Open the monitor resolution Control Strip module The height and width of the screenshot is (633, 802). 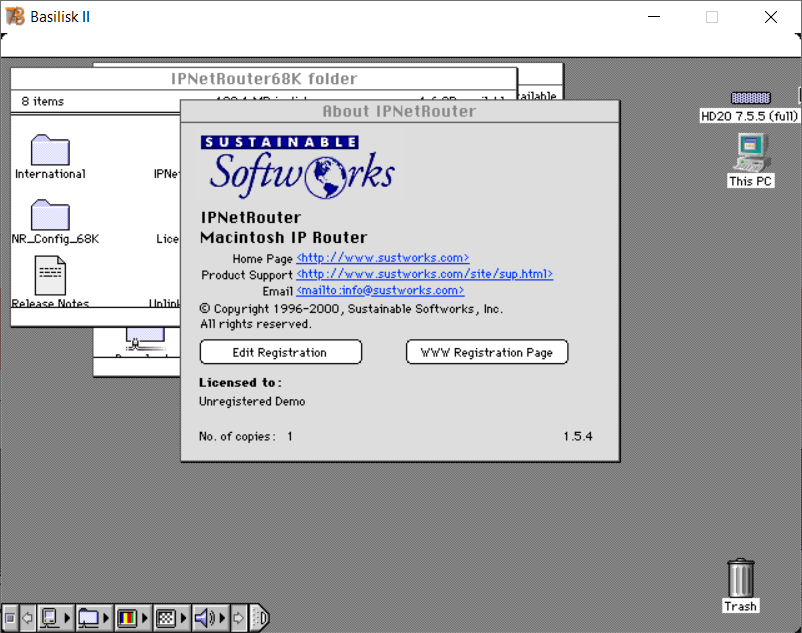[x=171, y=618]
